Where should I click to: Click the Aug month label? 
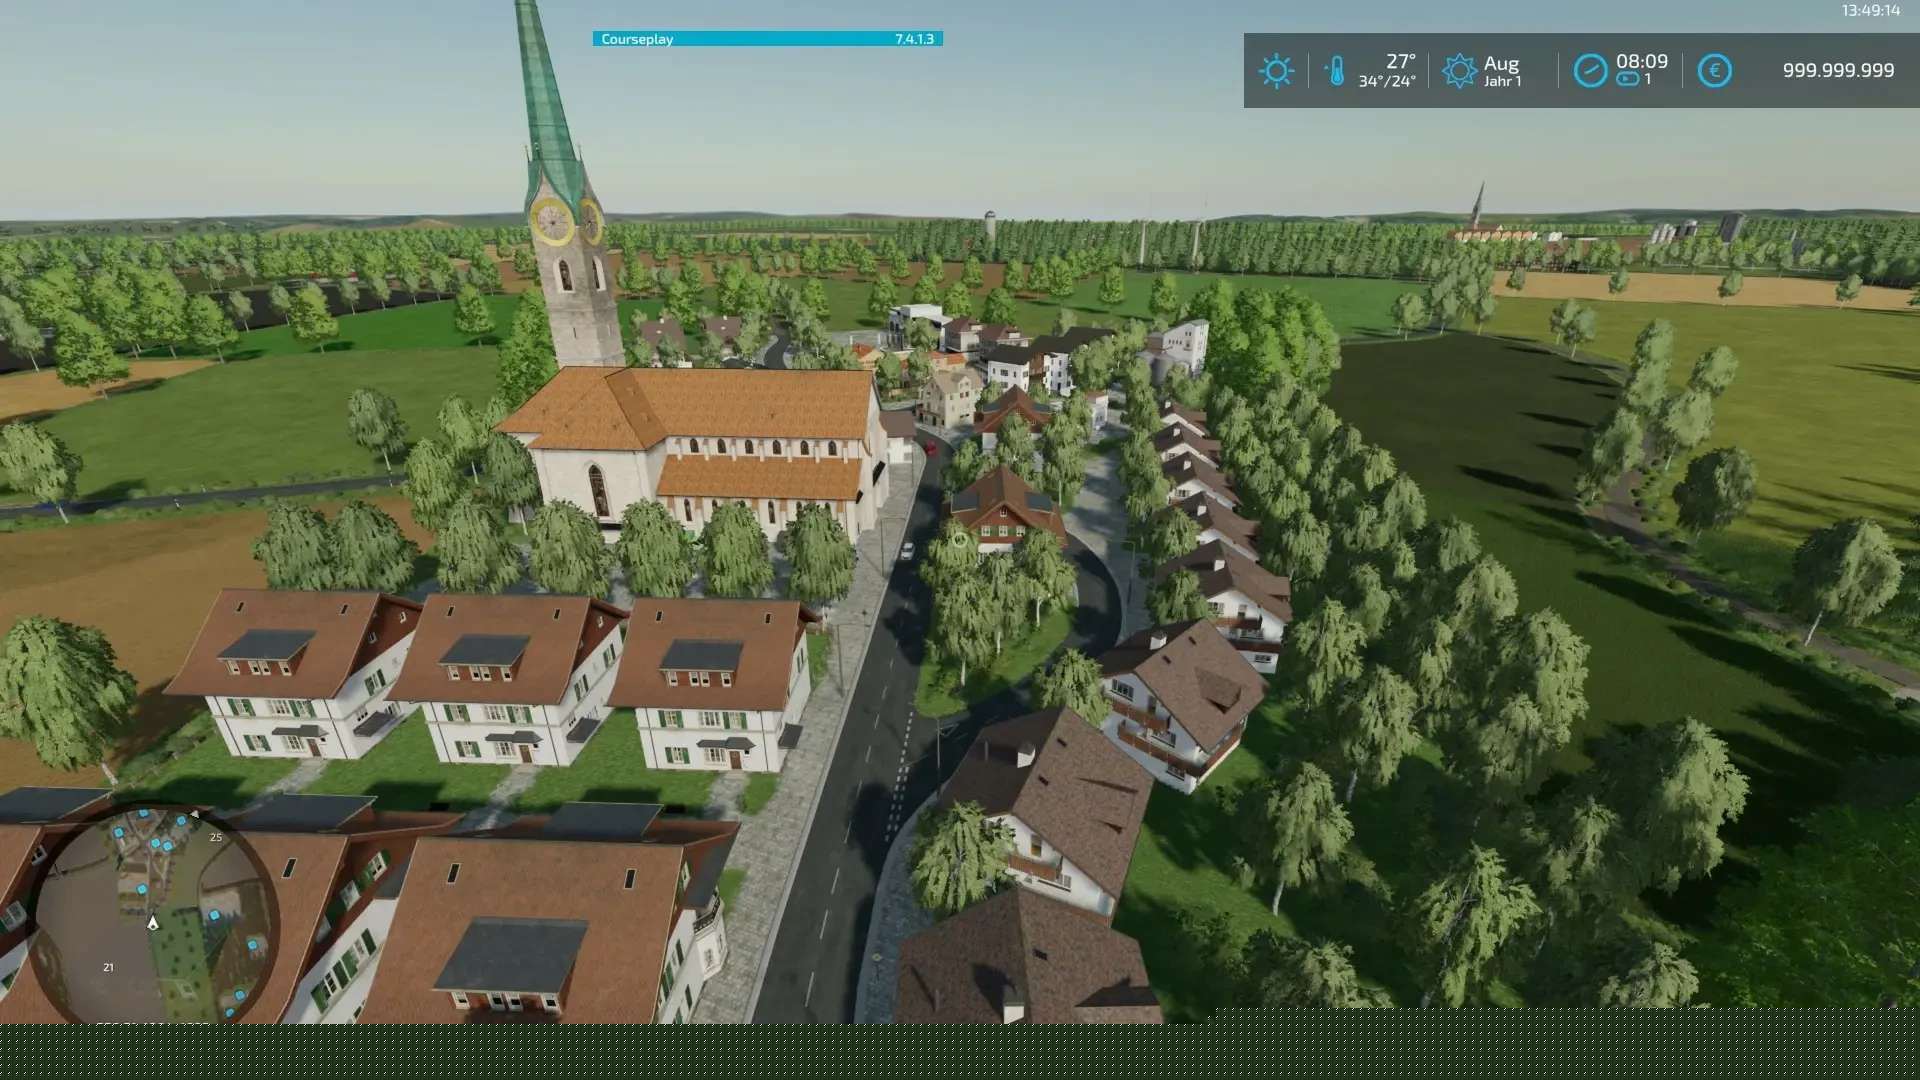1501,64
